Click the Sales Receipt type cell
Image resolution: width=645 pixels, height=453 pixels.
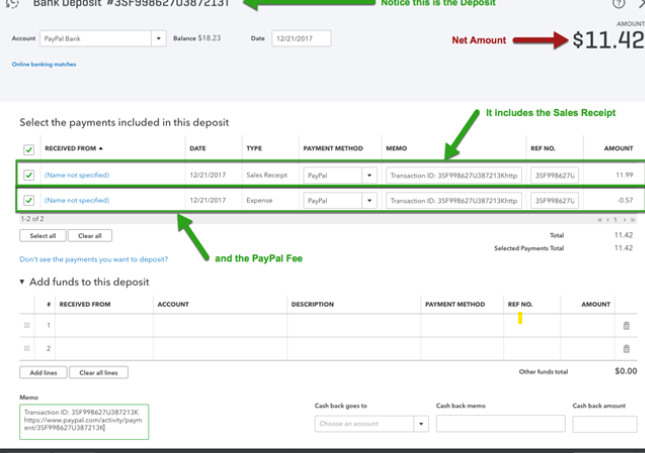[x=267, y=175]
